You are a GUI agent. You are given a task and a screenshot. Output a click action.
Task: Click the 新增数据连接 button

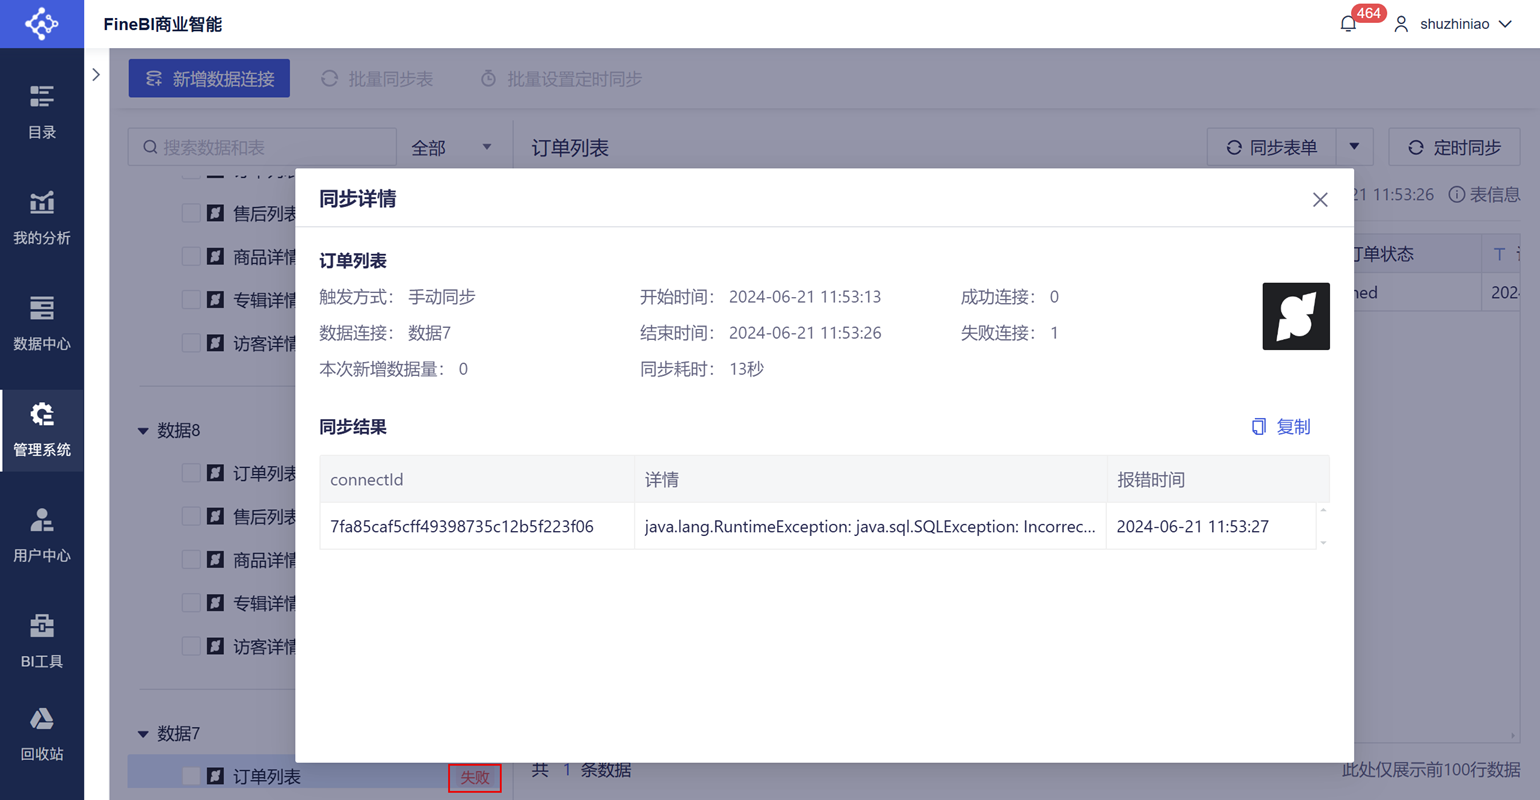click(x=209, y=79)
